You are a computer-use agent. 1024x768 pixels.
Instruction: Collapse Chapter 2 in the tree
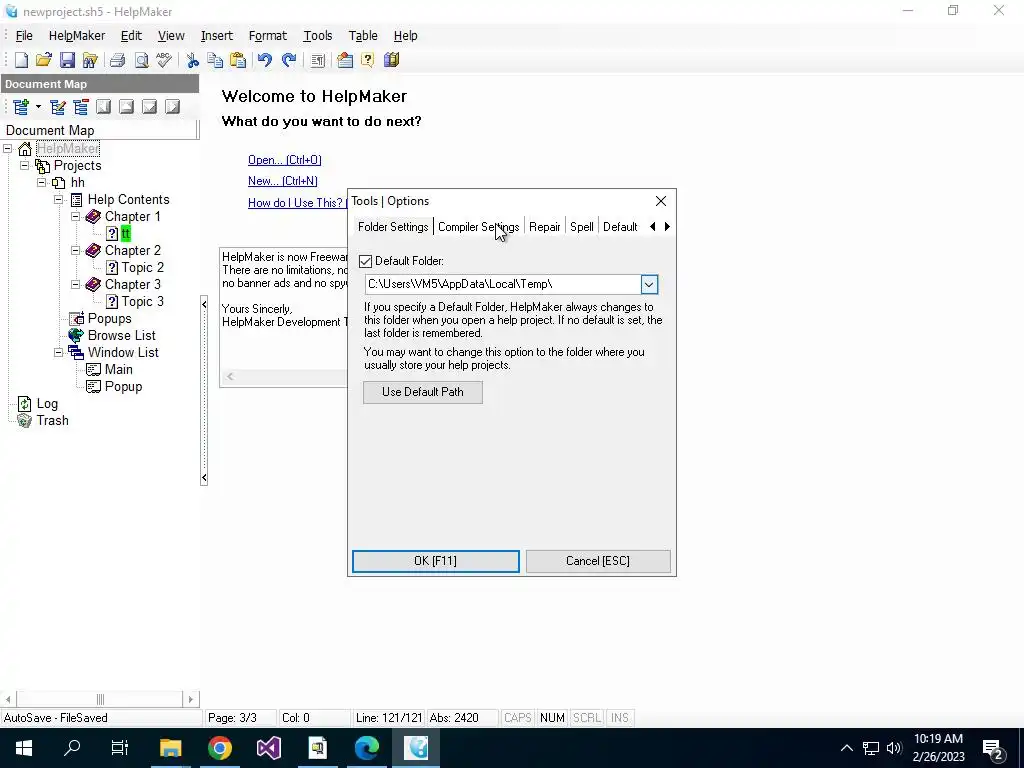[76, 250]
